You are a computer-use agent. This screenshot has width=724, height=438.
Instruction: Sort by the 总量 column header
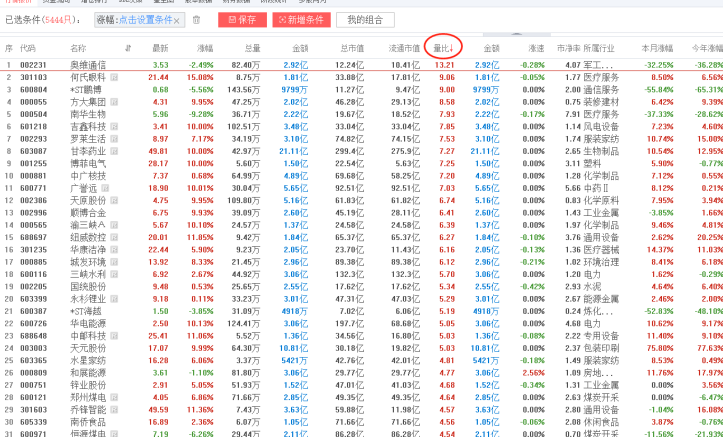(x=253, y=48)
